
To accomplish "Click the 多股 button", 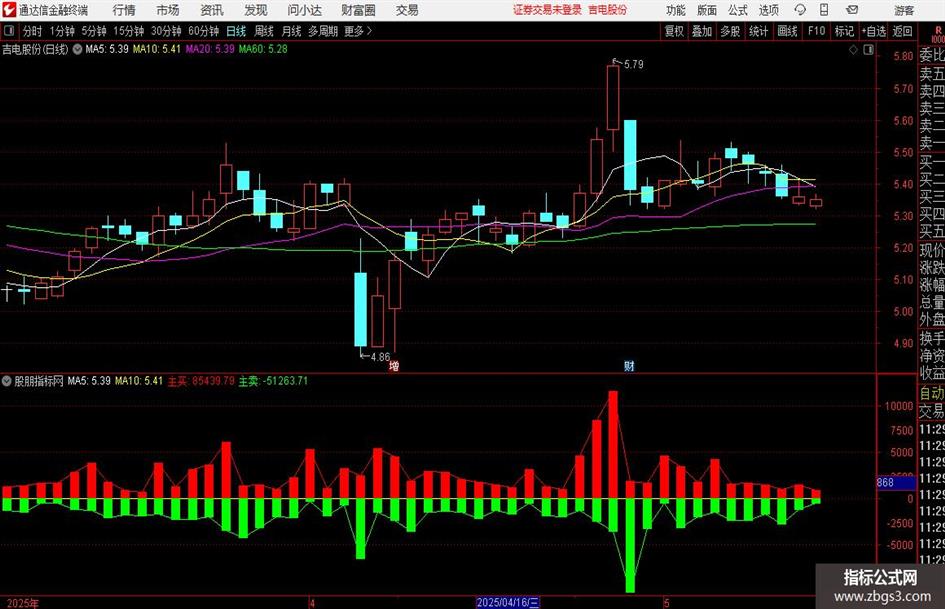I will click(x=730, y=31).
